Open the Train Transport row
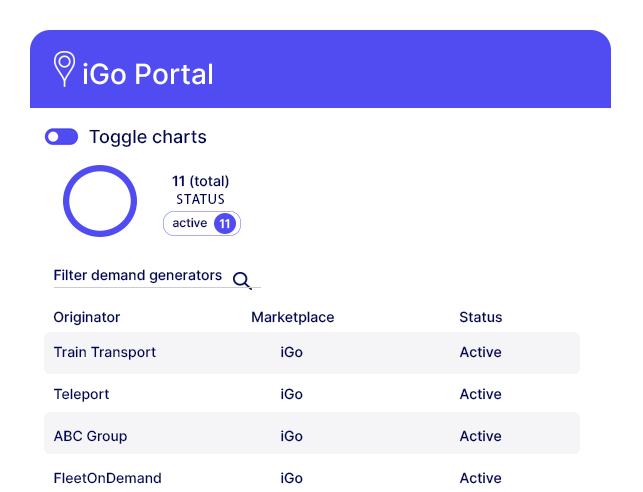Image resolution: width=643 pixels, height=492 pixels. [312, 353]
